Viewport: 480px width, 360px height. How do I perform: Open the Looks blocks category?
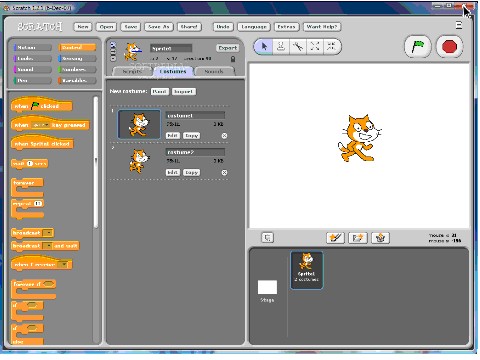coord(32,59)
